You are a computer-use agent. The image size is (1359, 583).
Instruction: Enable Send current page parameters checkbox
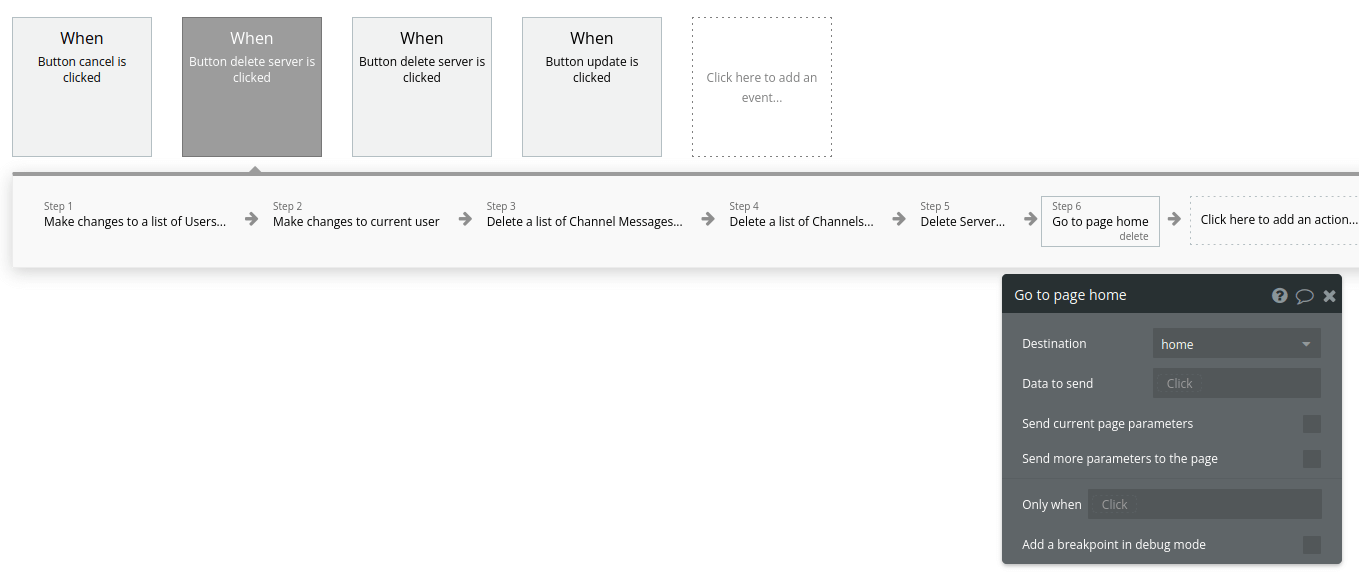(1311, 424)
